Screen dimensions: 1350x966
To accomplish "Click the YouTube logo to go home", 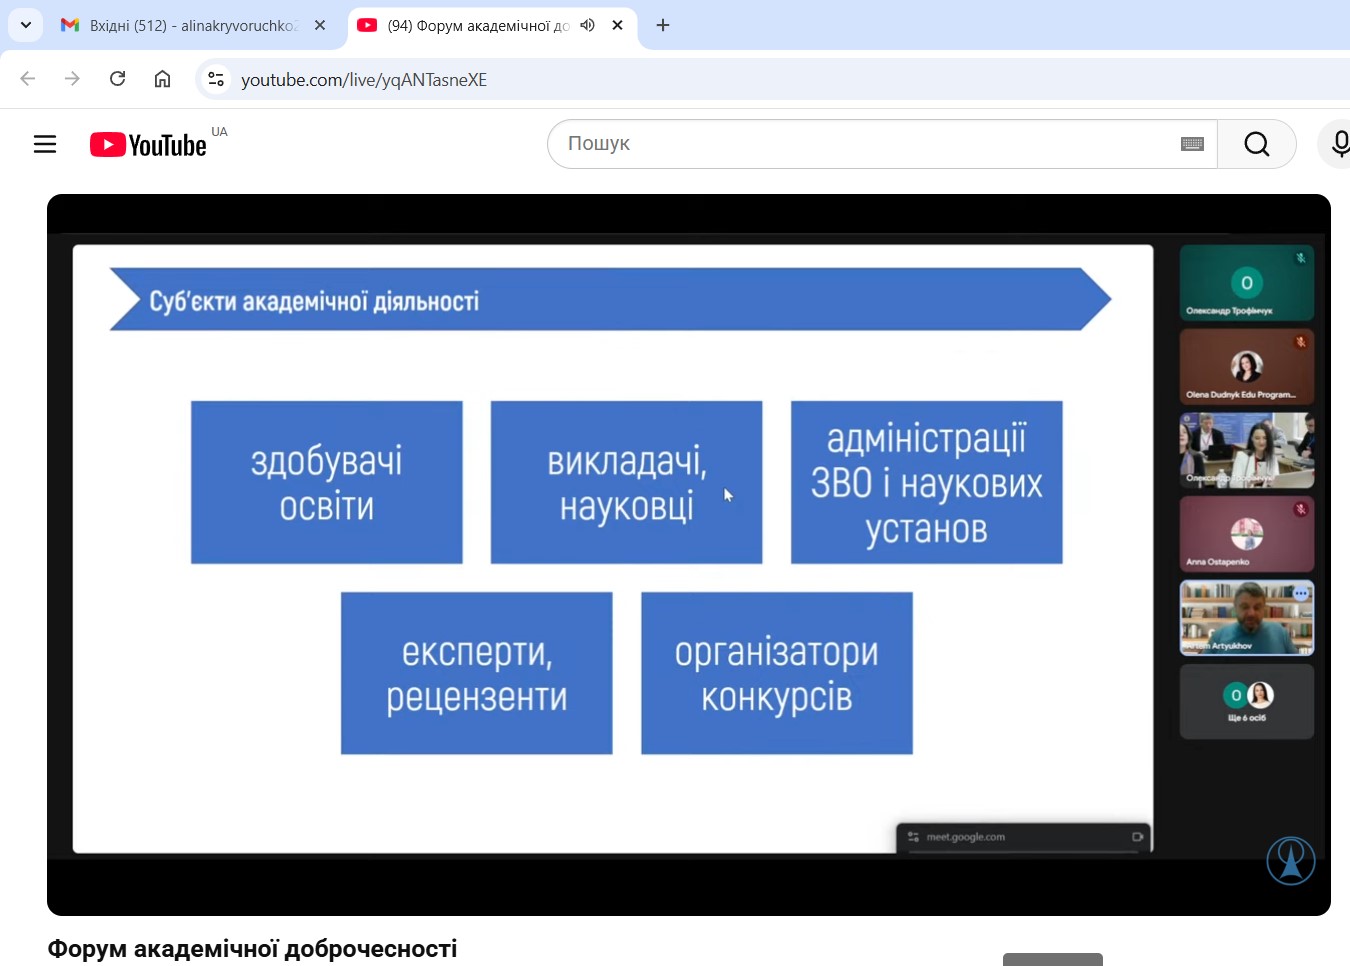I will coord(148,145).
